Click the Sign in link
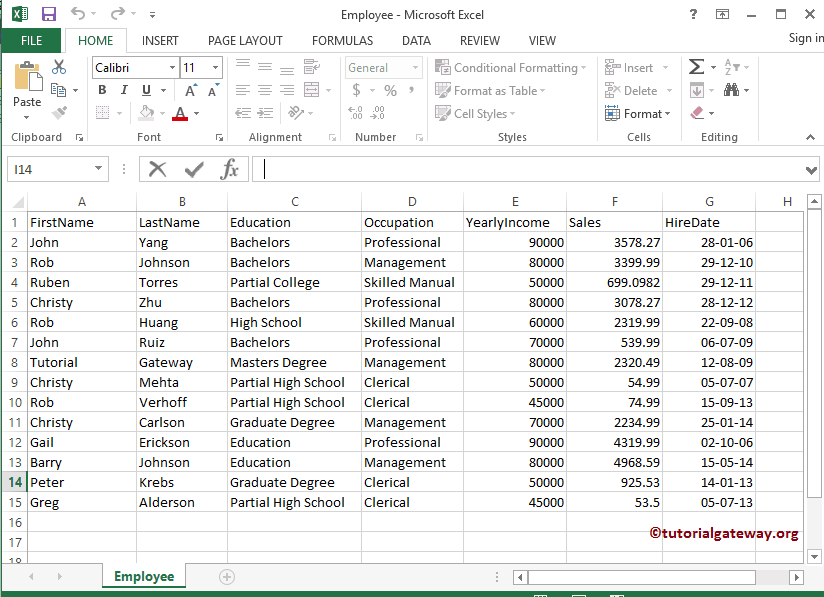 click(805, 38)
